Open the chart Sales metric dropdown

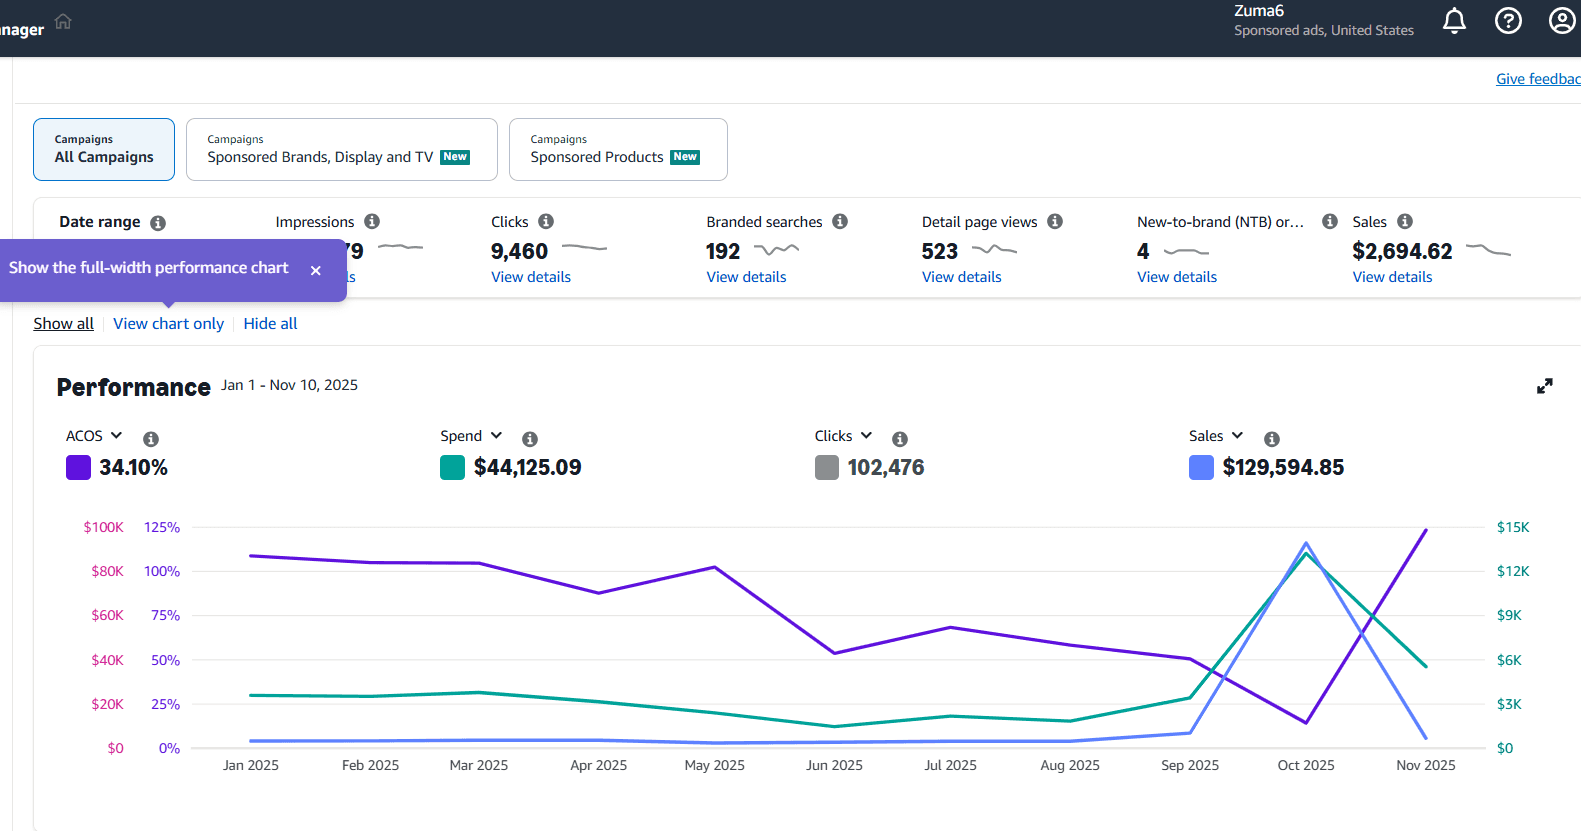1216,436
